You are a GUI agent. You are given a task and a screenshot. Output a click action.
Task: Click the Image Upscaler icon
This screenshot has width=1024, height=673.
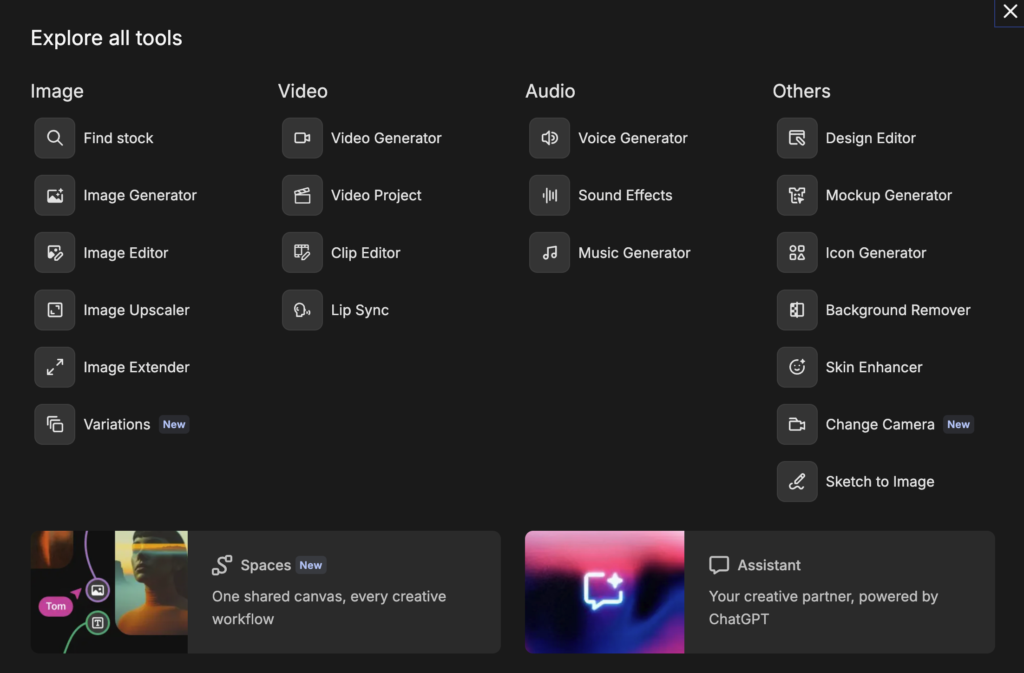pos(55,310)
